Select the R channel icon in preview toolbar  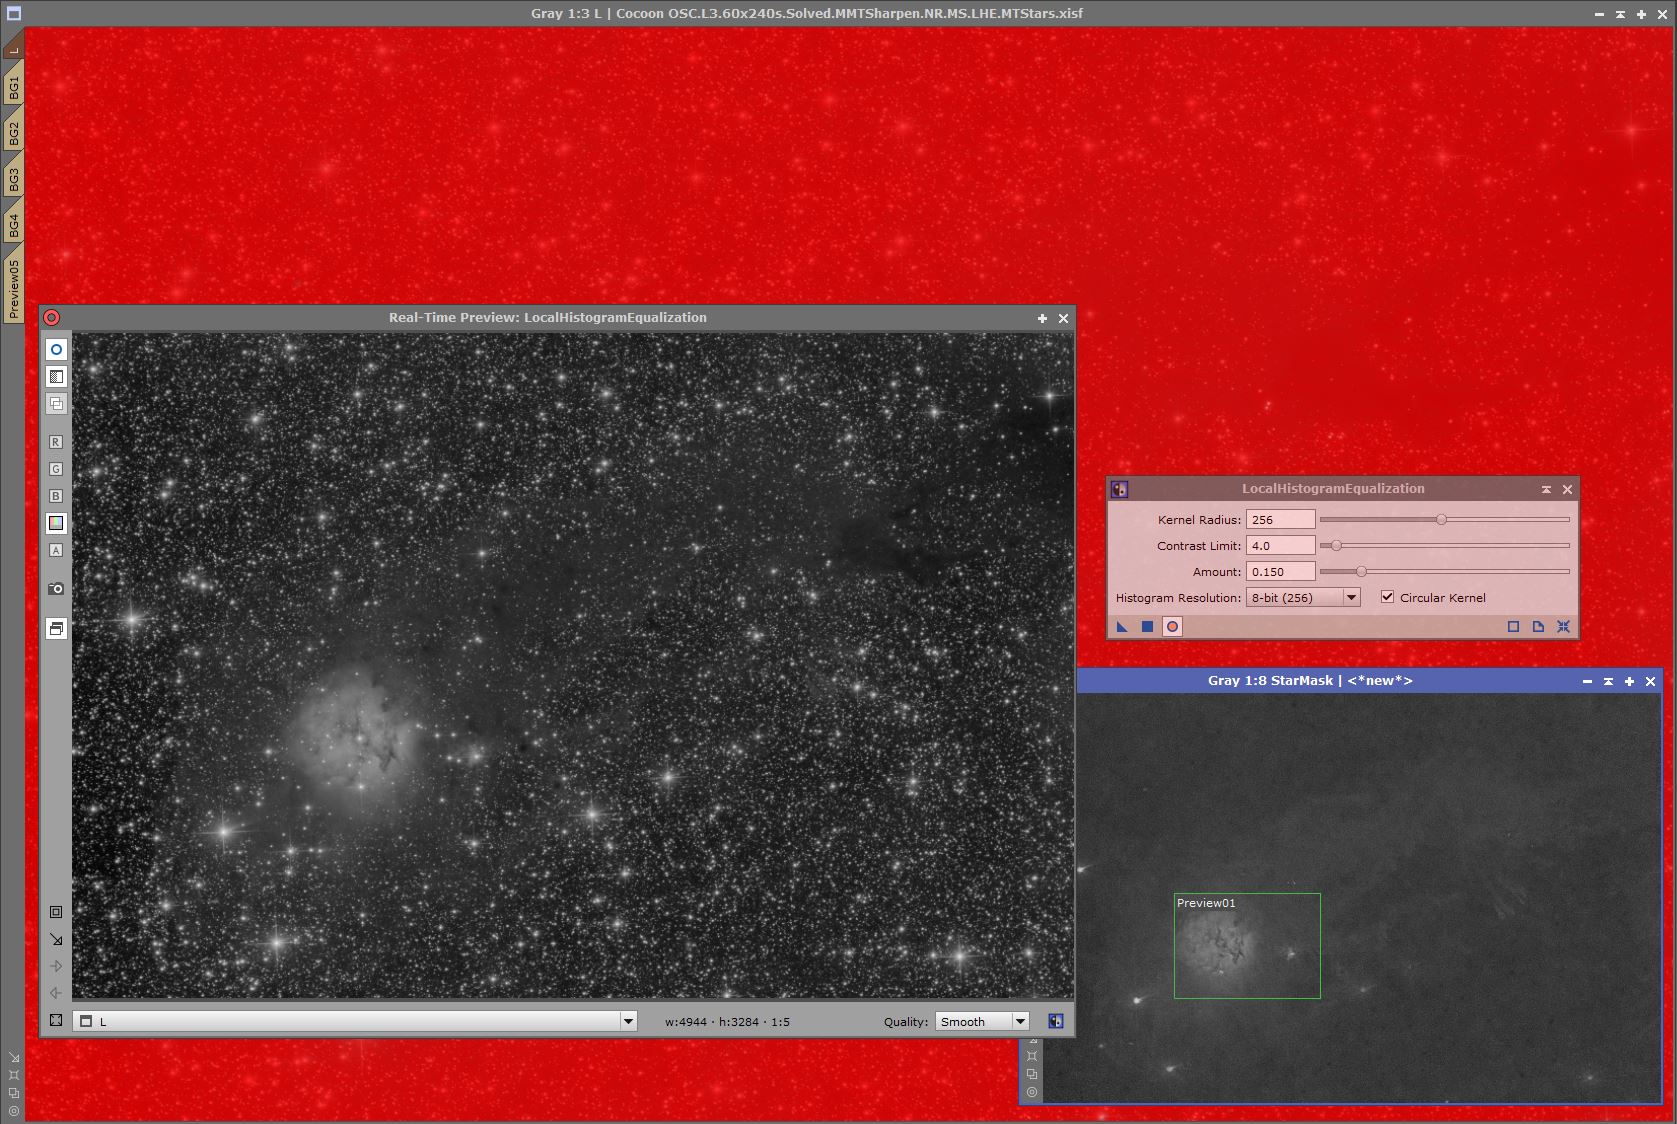coord(56,441)
